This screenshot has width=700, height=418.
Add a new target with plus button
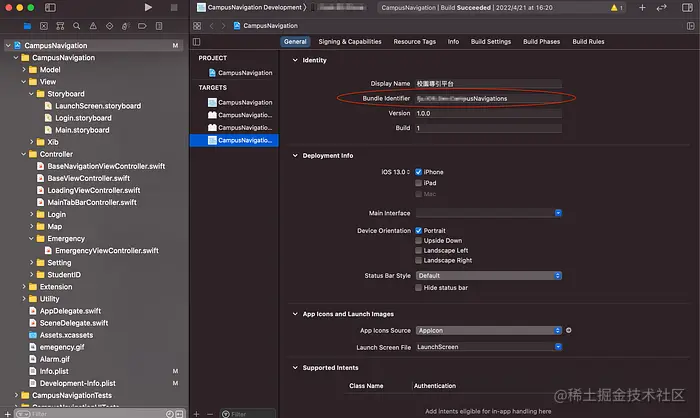[196, 414]
